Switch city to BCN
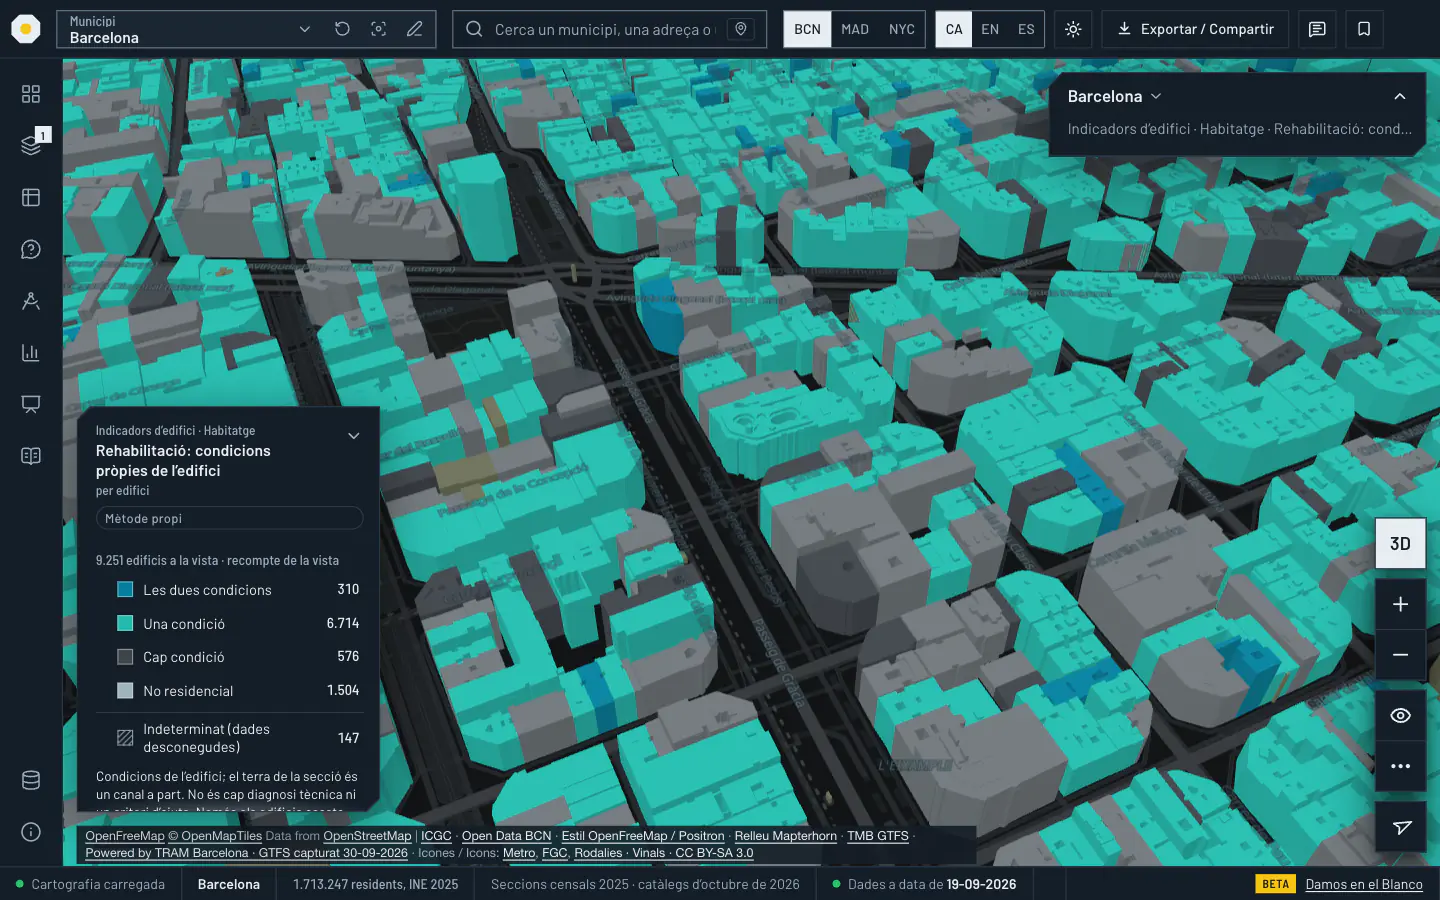The height and width of the screenshot is (900, 1440). click(807, 29)
